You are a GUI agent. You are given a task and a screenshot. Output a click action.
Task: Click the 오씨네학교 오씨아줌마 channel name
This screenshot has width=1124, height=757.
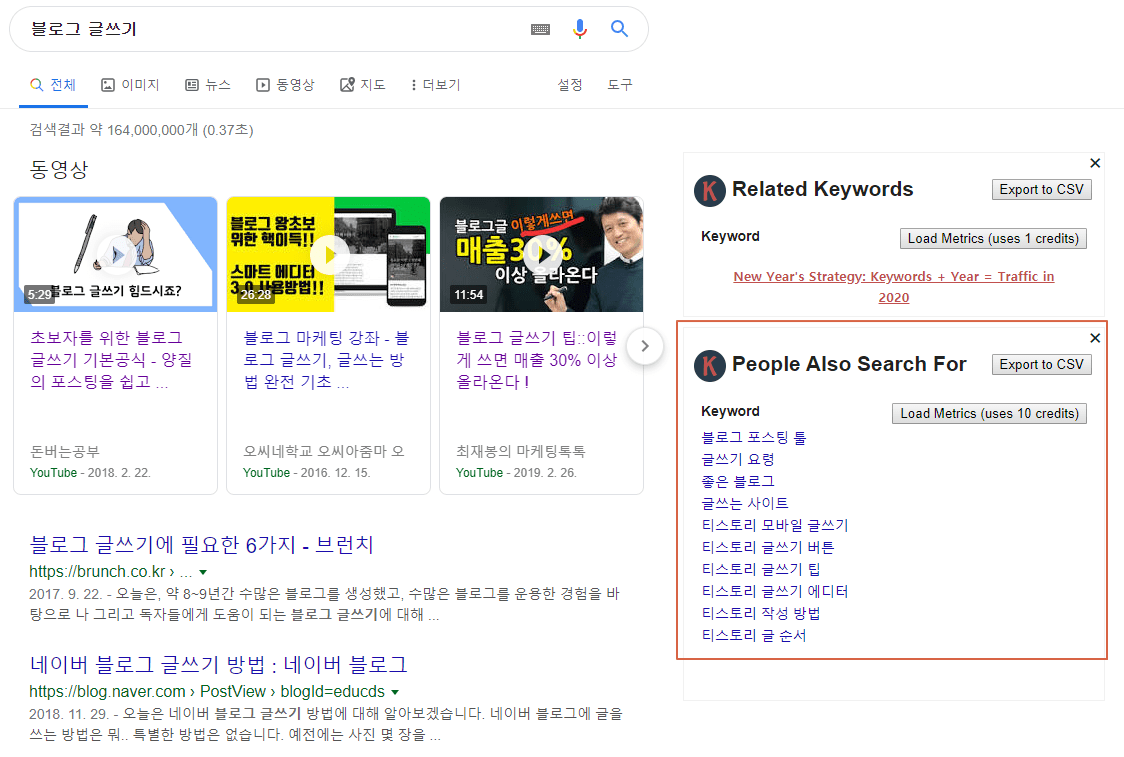pos(324,452)
